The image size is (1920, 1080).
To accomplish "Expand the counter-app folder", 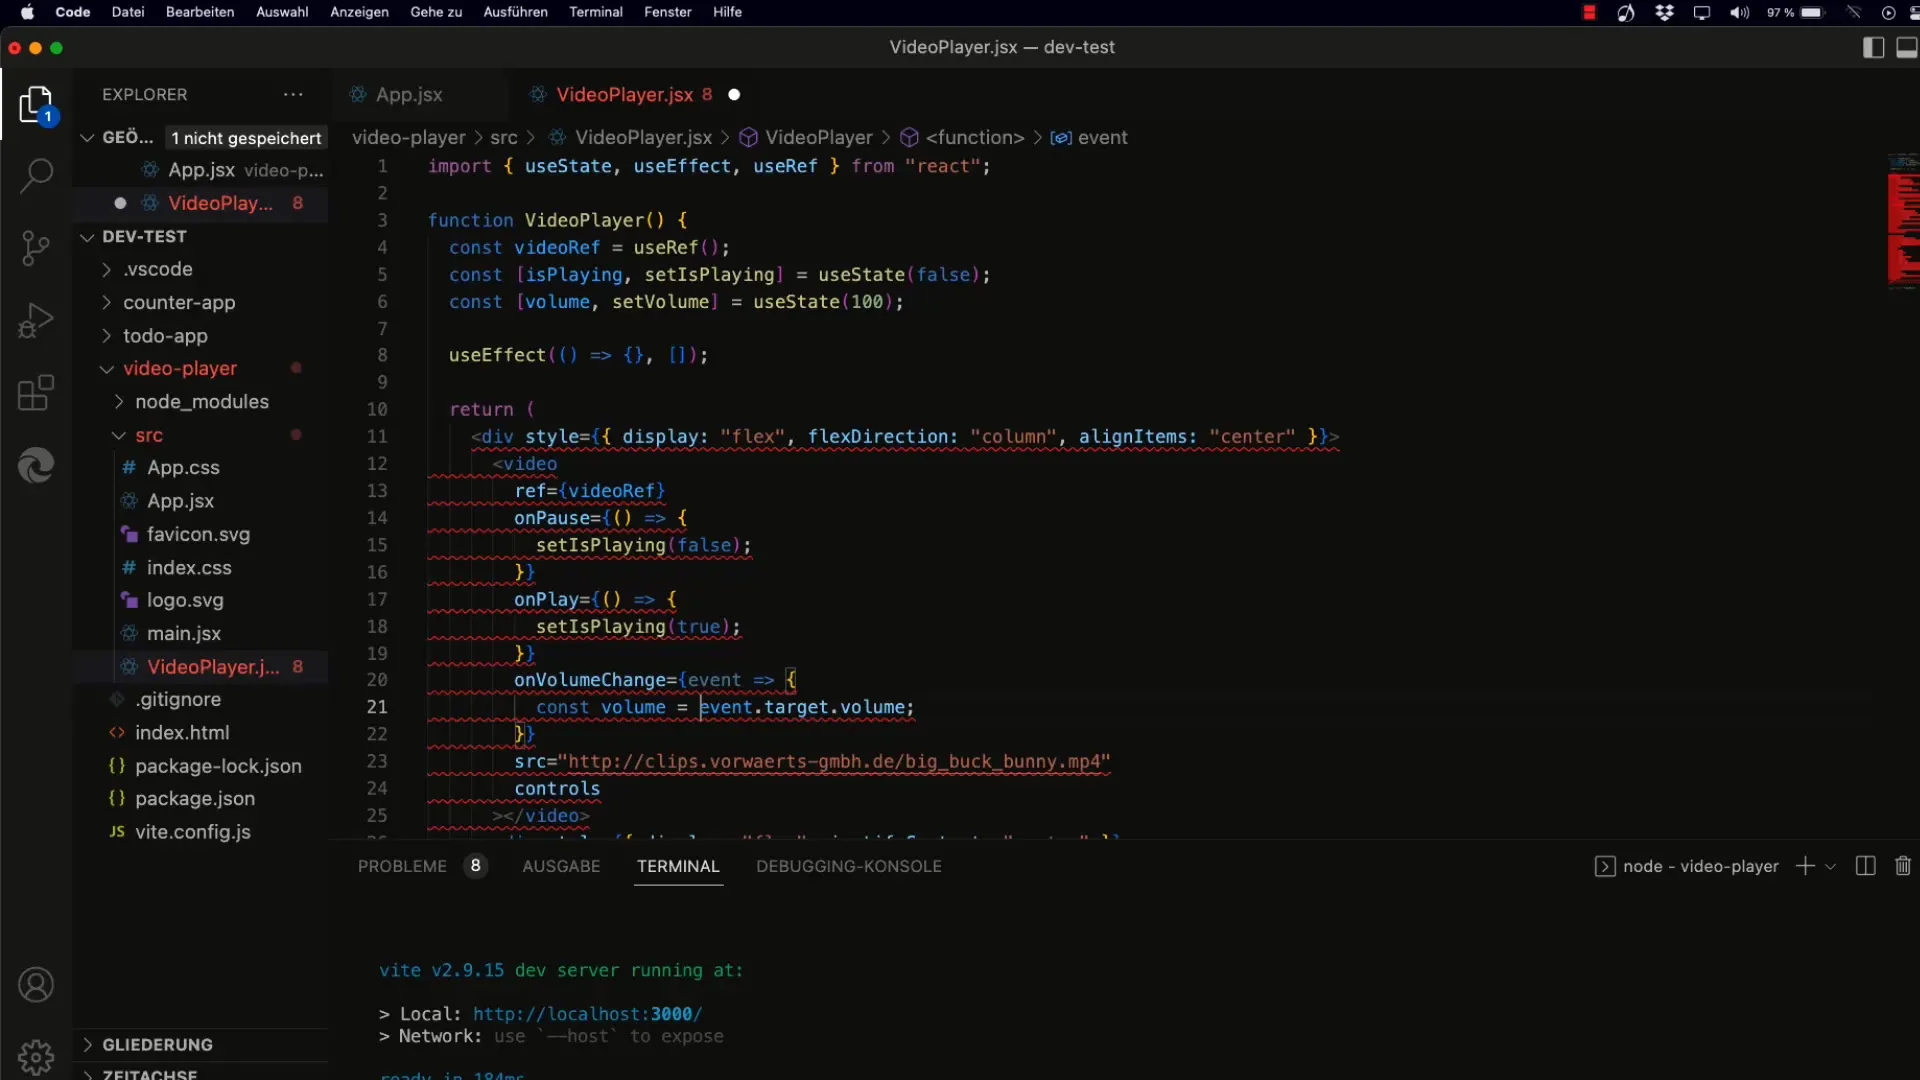I will (x=179, y=302).
